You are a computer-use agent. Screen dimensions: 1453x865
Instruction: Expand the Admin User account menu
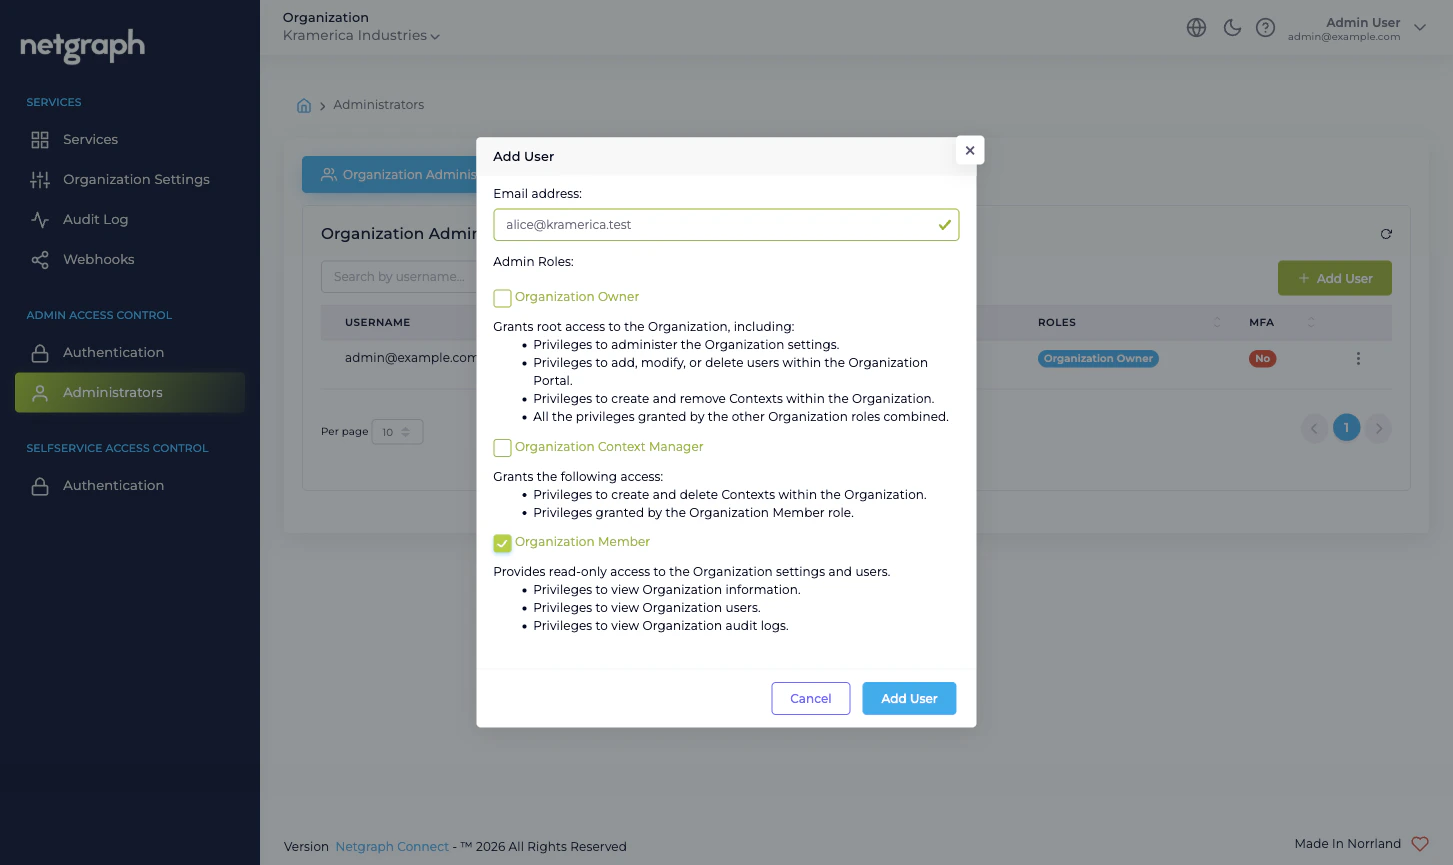[x=1420, y=28]
